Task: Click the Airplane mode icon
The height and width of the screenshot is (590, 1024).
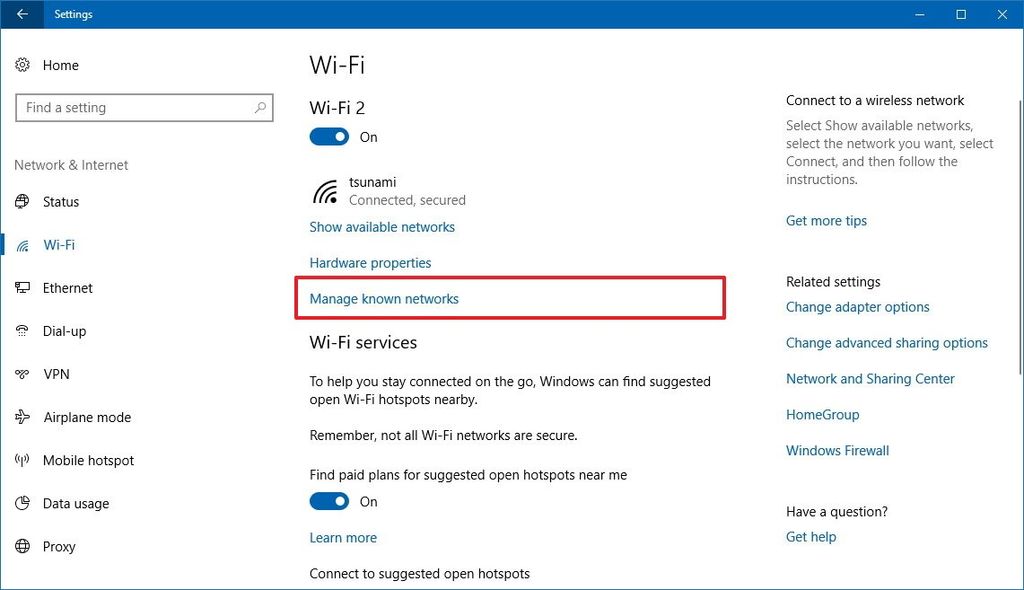Action: (x=23, y=417)
